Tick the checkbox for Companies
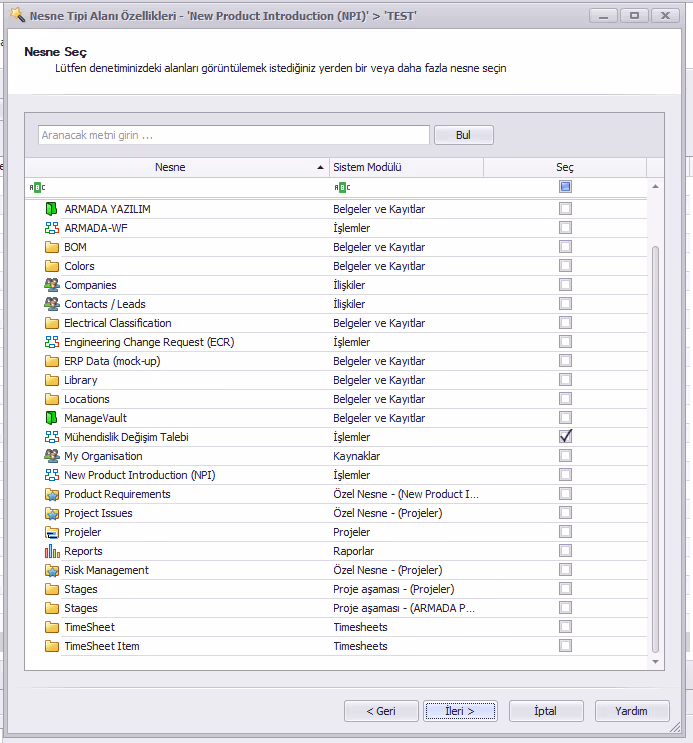Viewport: 693px width, 743px height. (x=565, y=284)
